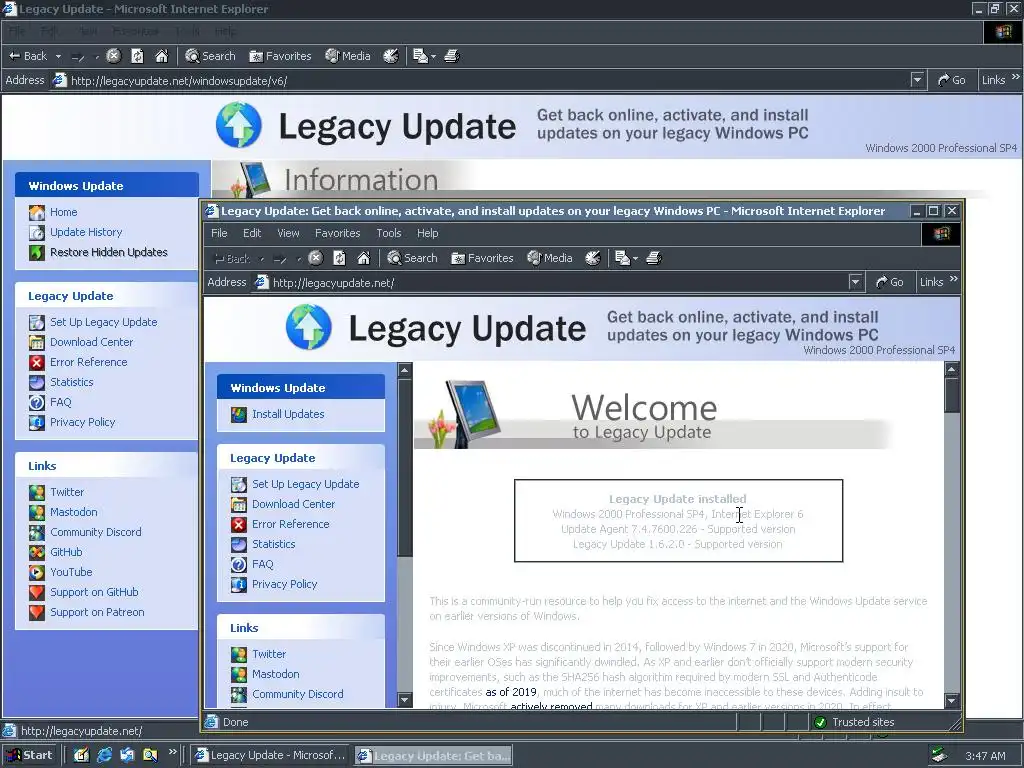Viewport: 1024px width, 768px height.
Task: Open Tools menu in front window
Action: pos(389,233)
